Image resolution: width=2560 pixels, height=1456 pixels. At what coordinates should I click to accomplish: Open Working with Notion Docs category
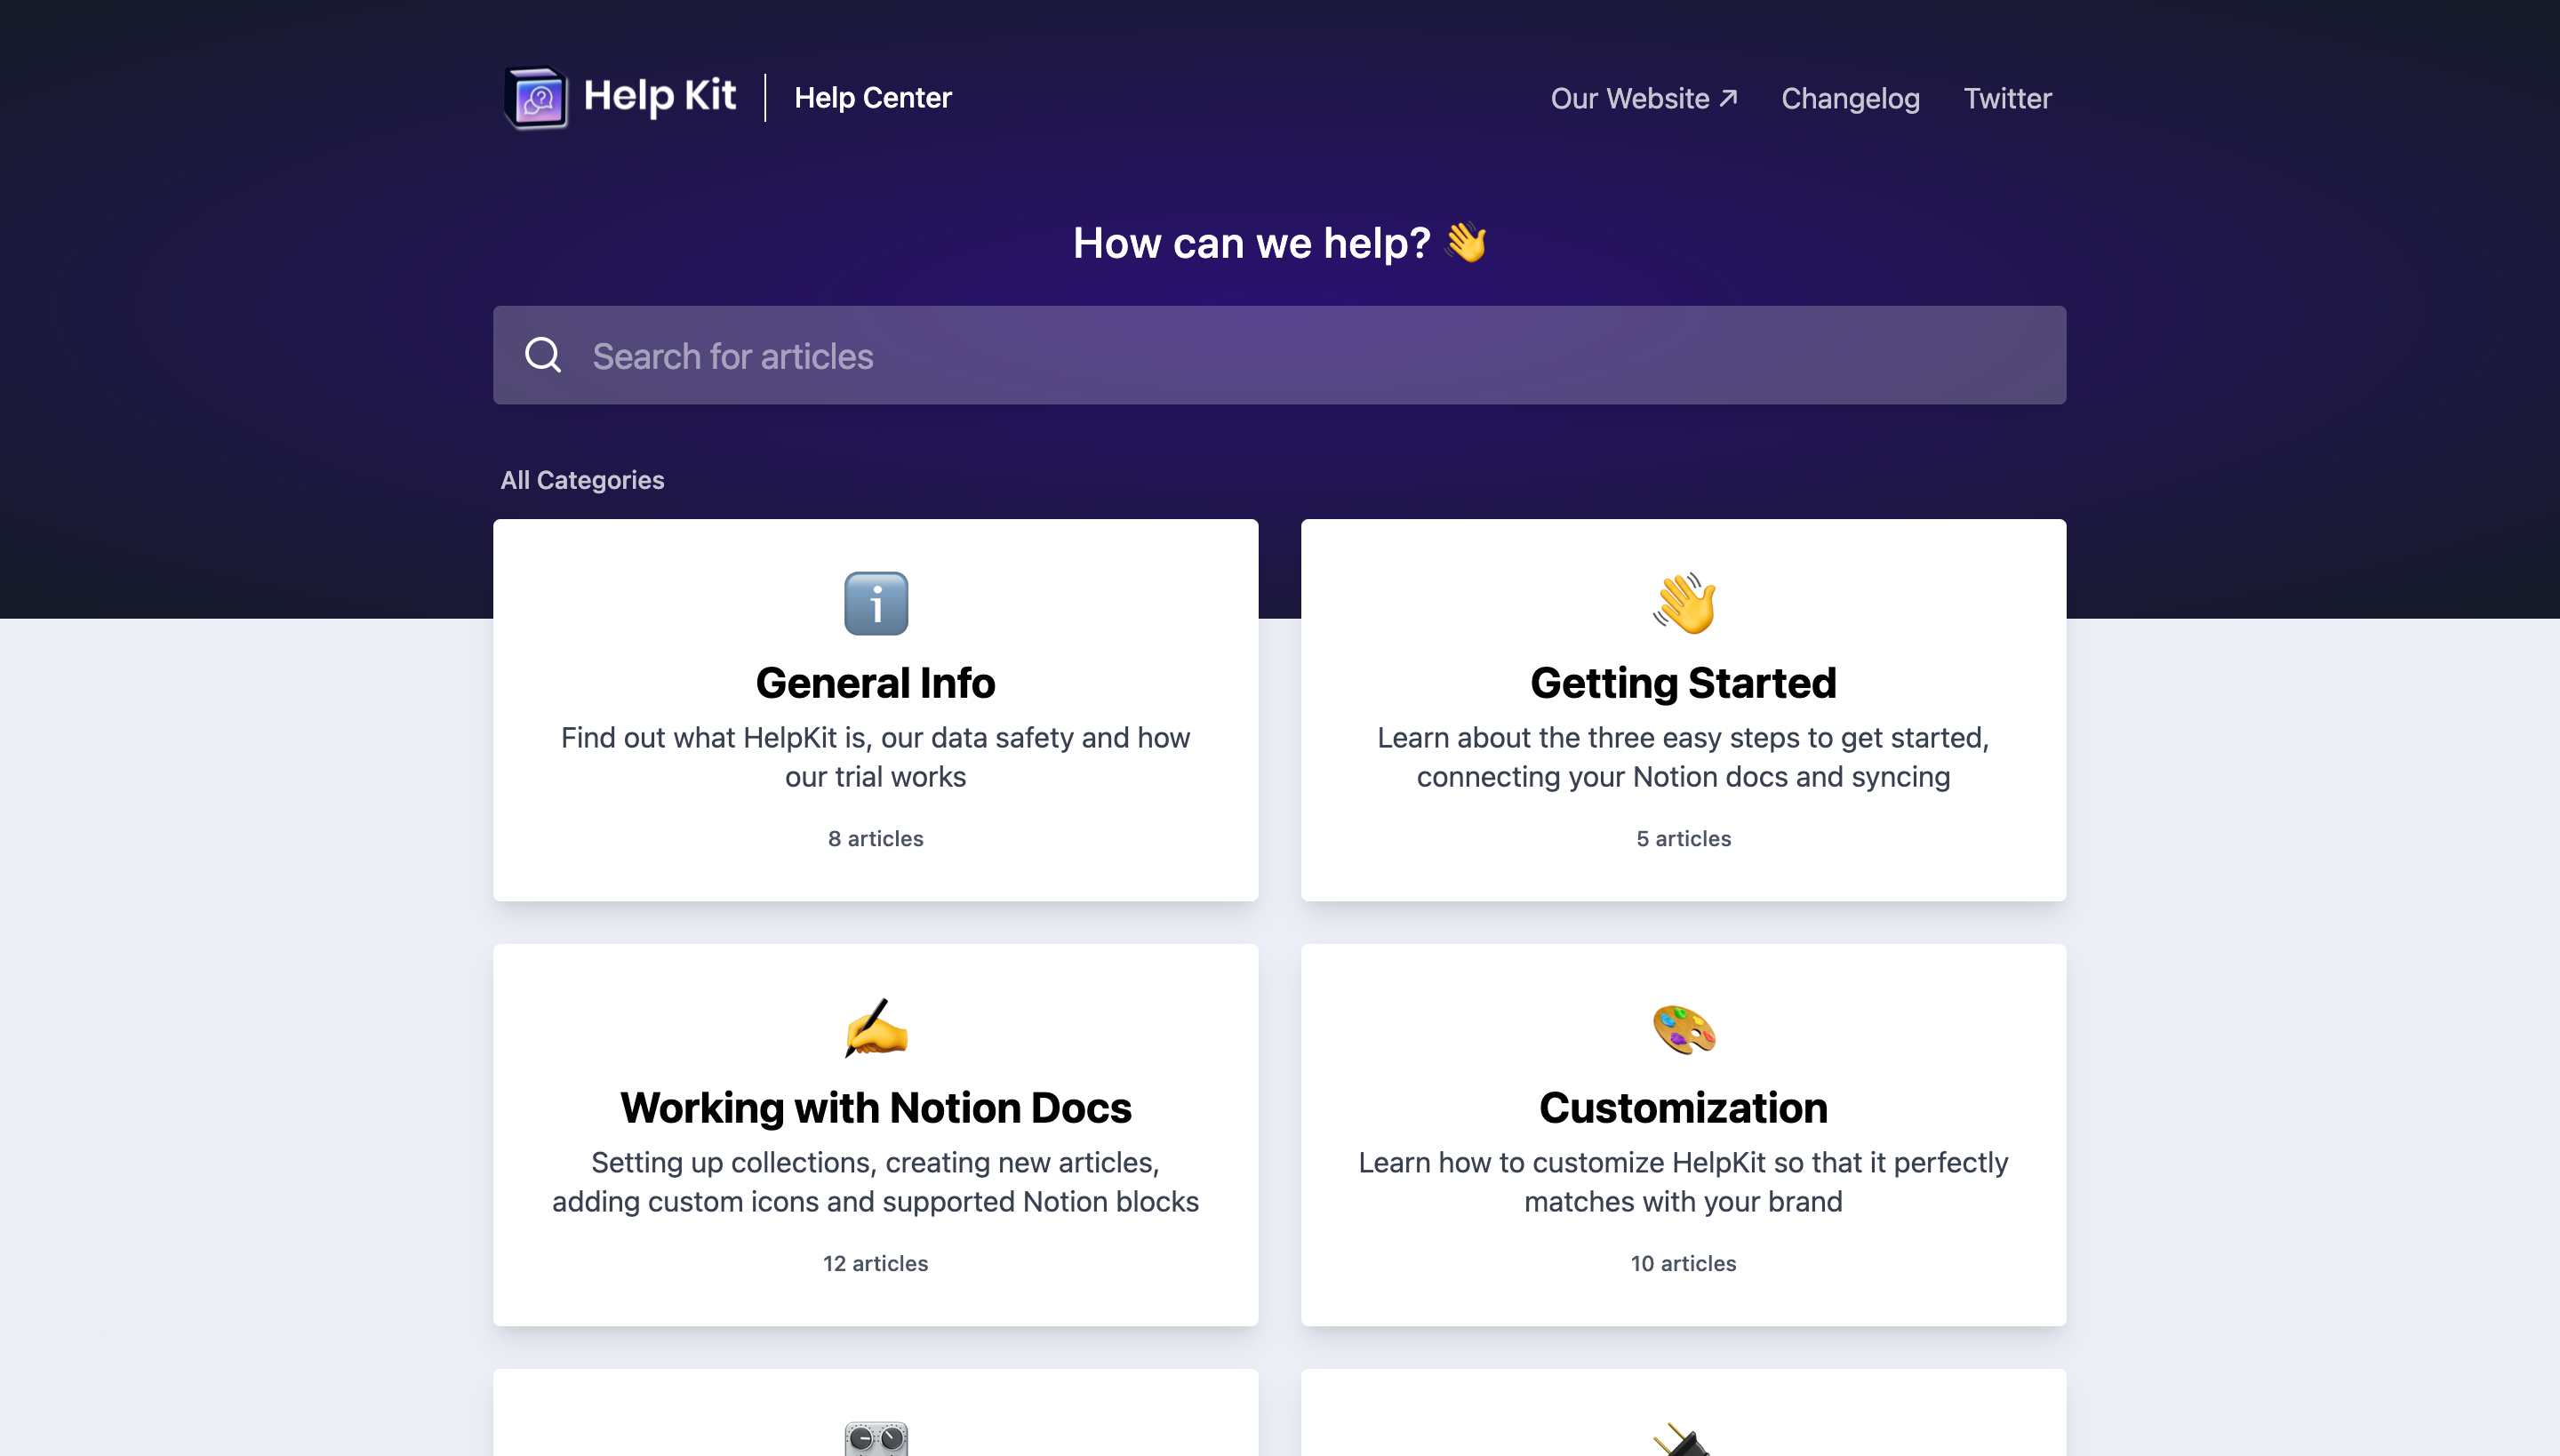pos(875,1108)
